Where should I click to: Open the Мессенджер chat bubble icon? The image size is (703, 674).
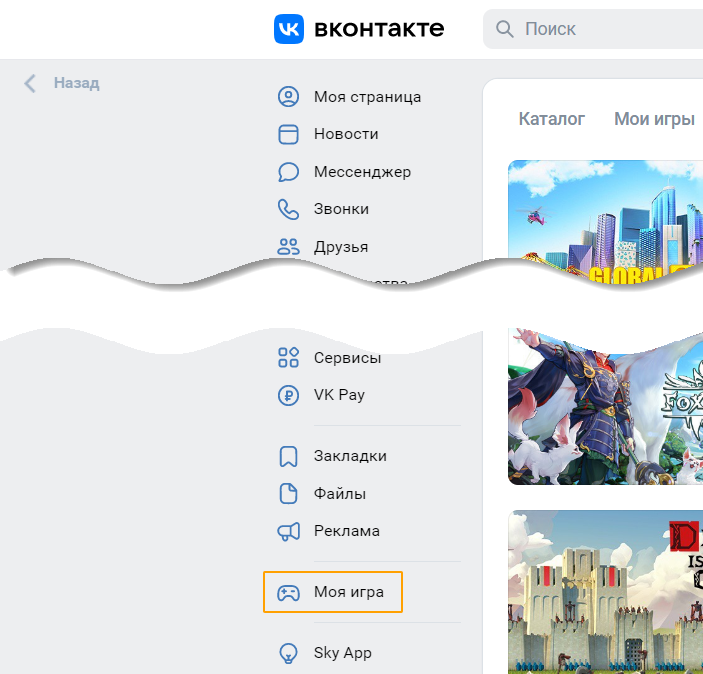pos(288,172)
